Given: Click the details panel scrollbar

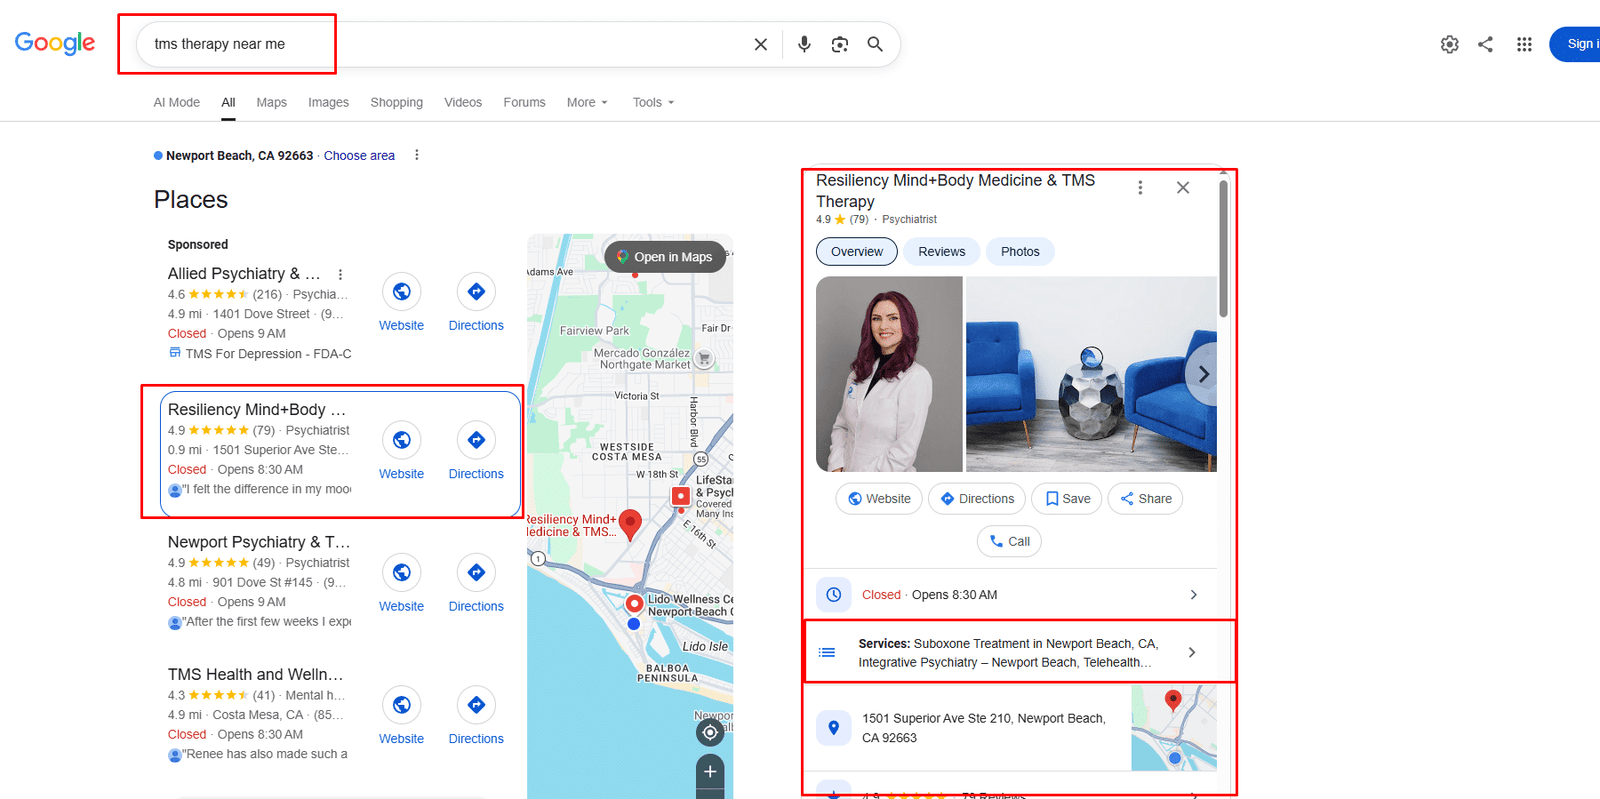Looking at the screenshot, I should point(1223,249).
